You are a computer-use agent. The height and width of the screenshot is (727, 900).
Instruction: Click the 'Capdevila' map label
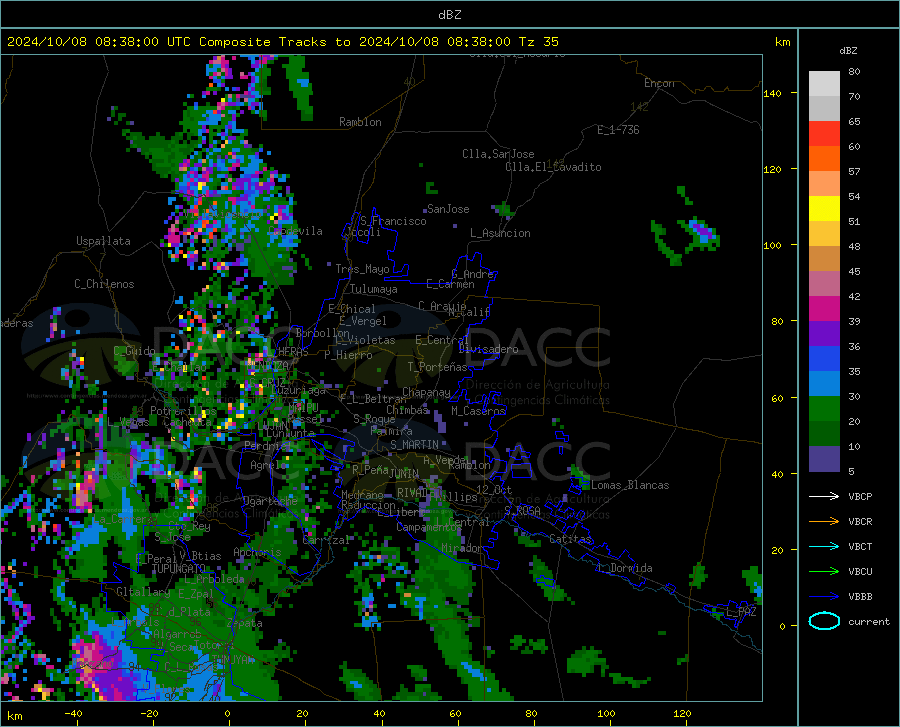(x=295, y=231)
